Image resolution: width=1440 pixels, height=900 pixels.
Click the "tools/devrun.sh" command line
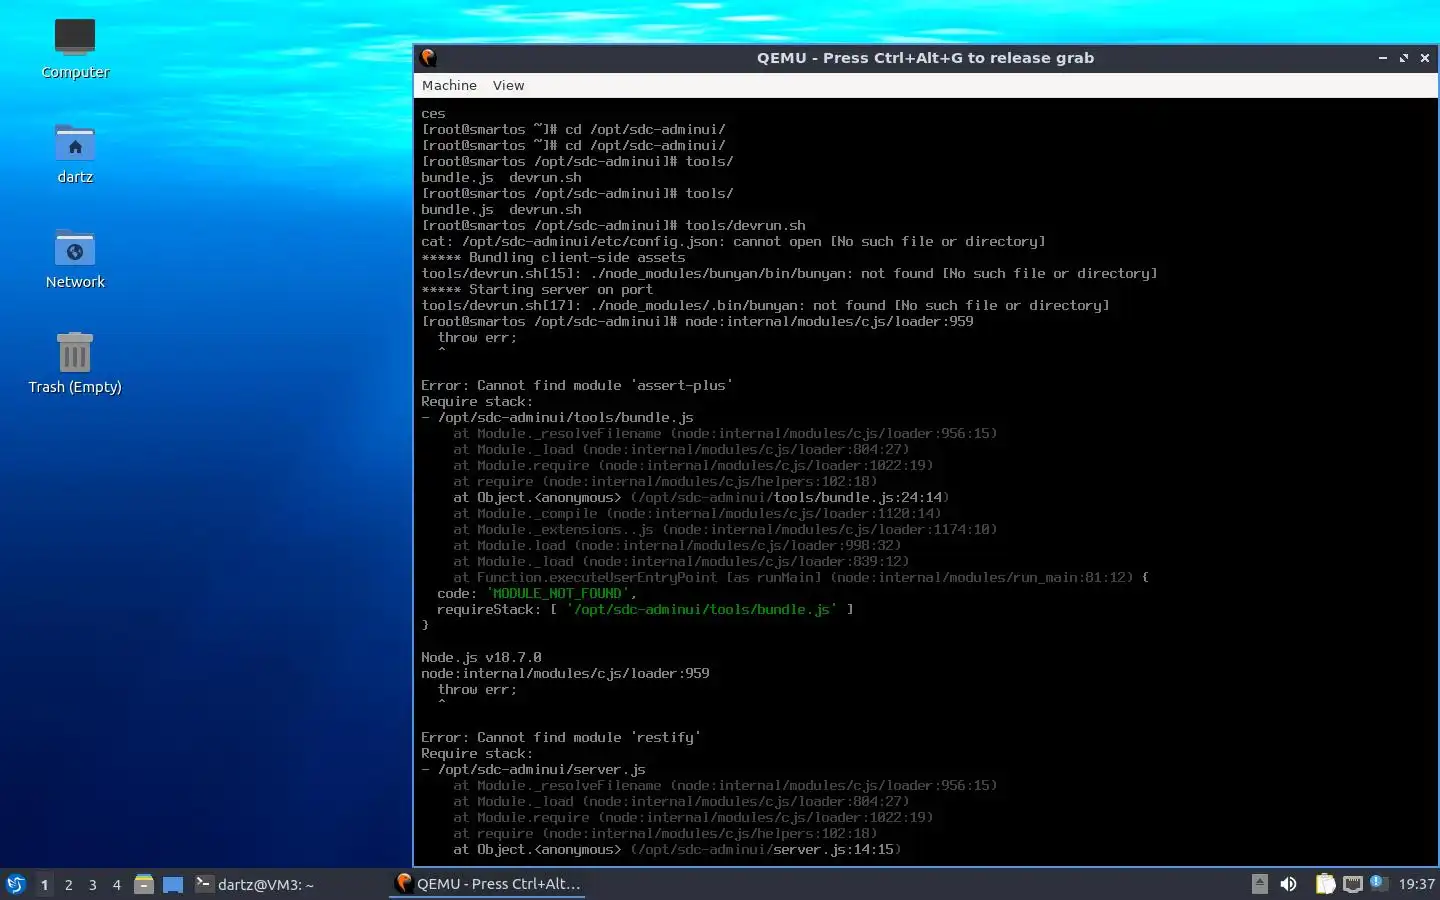tap(613, 225)
